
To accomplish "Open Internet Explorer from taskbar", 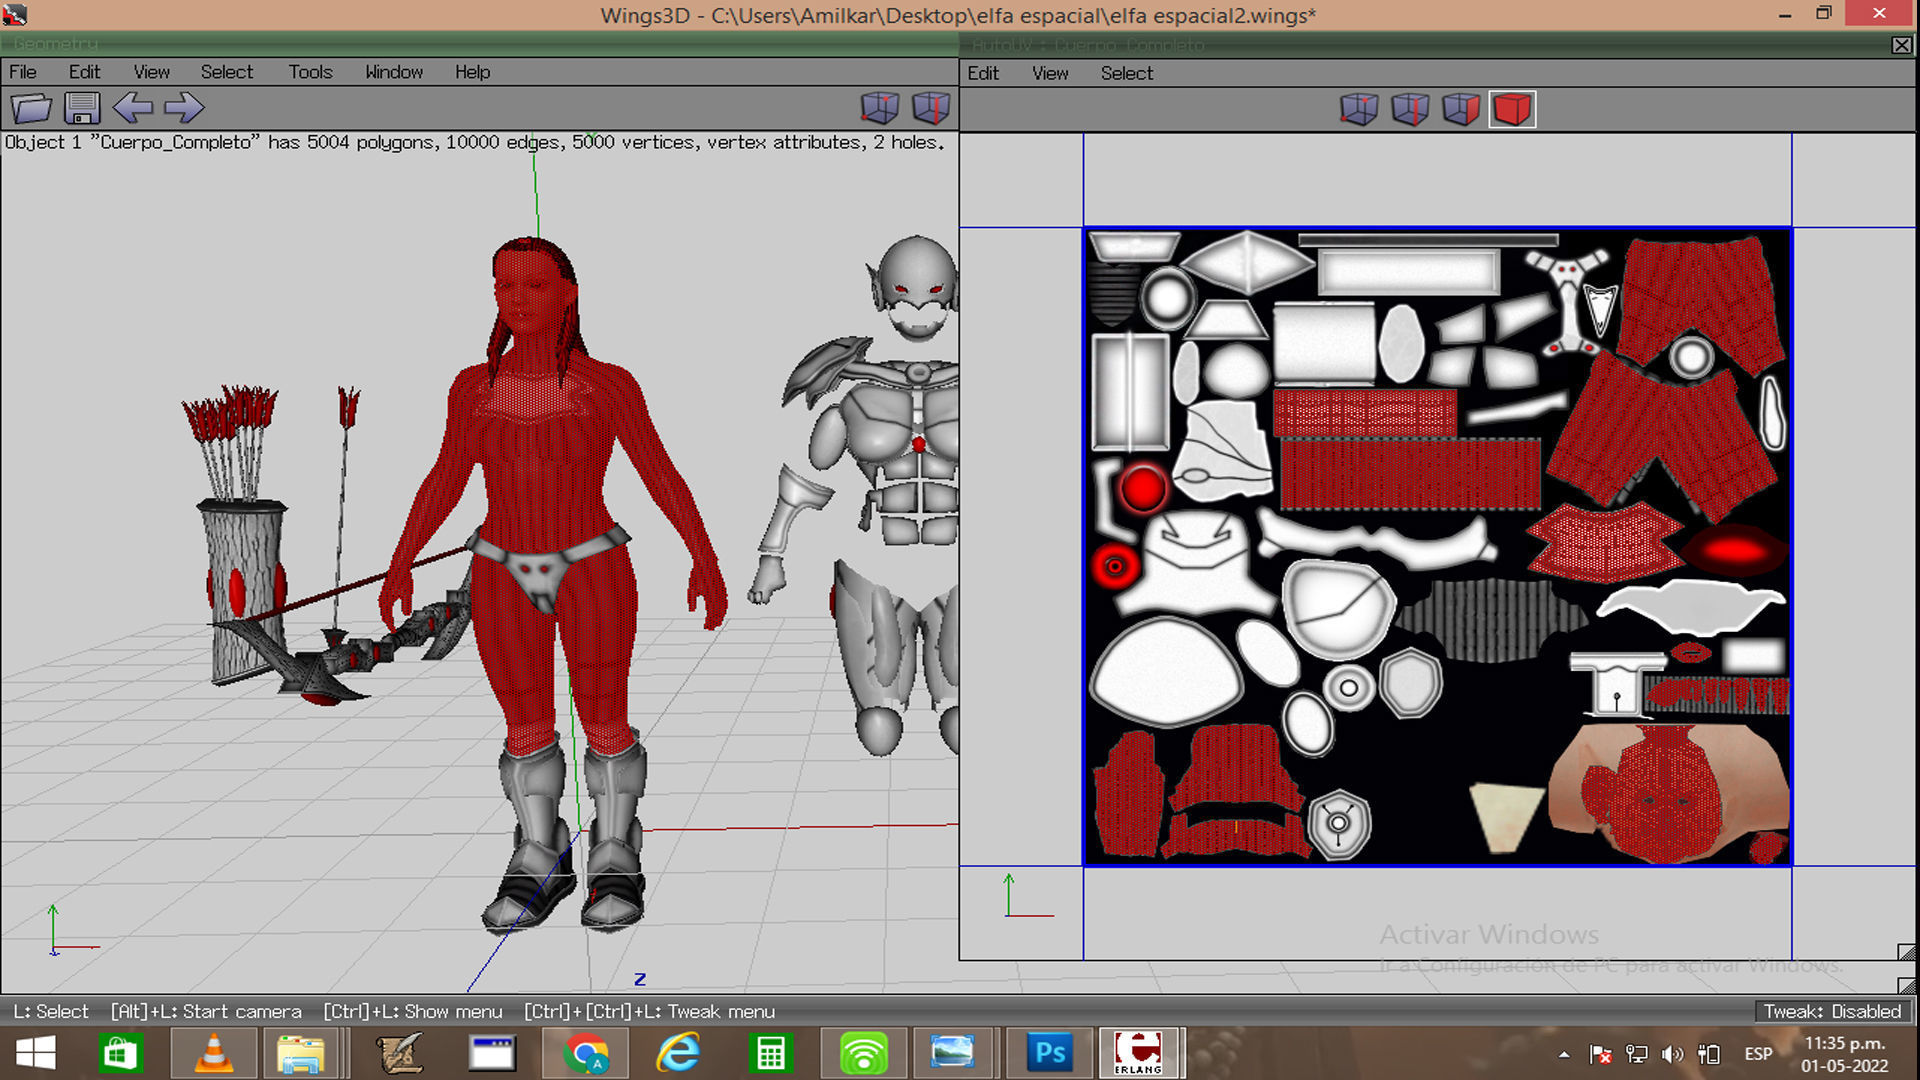I will click(678, 1053).
